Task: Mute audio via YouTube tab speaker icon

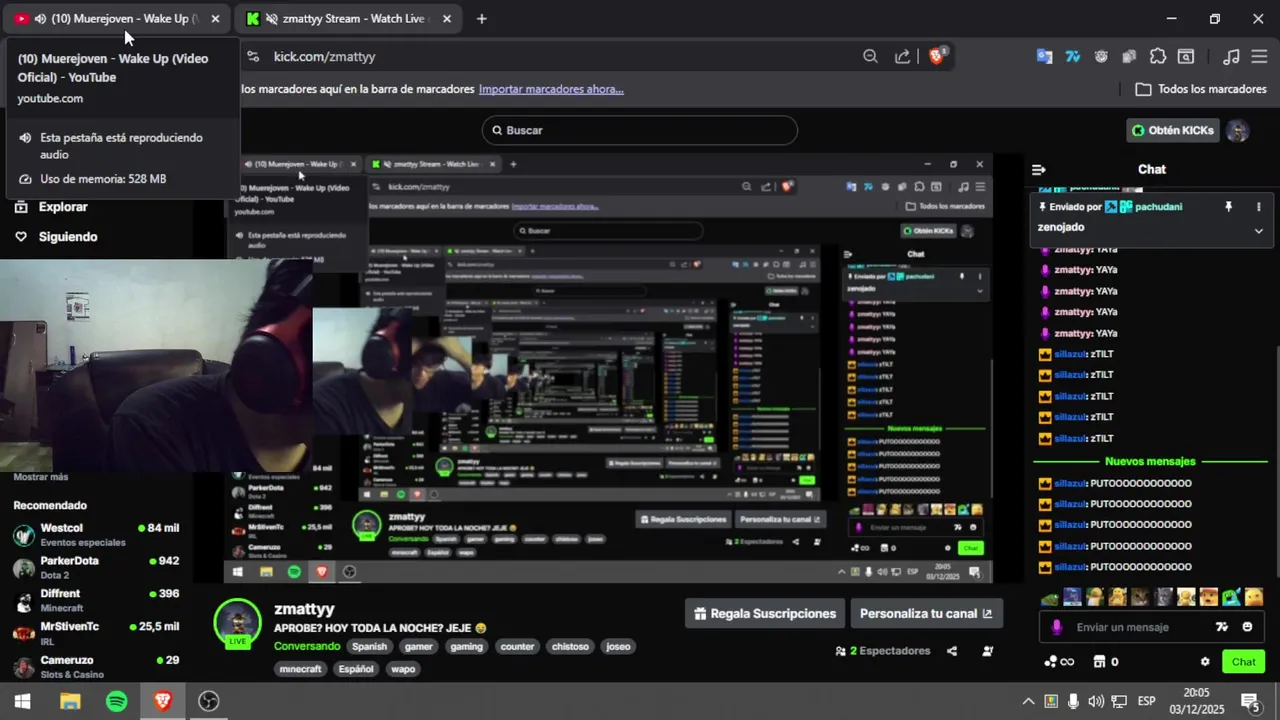Action: pos(40,19)
